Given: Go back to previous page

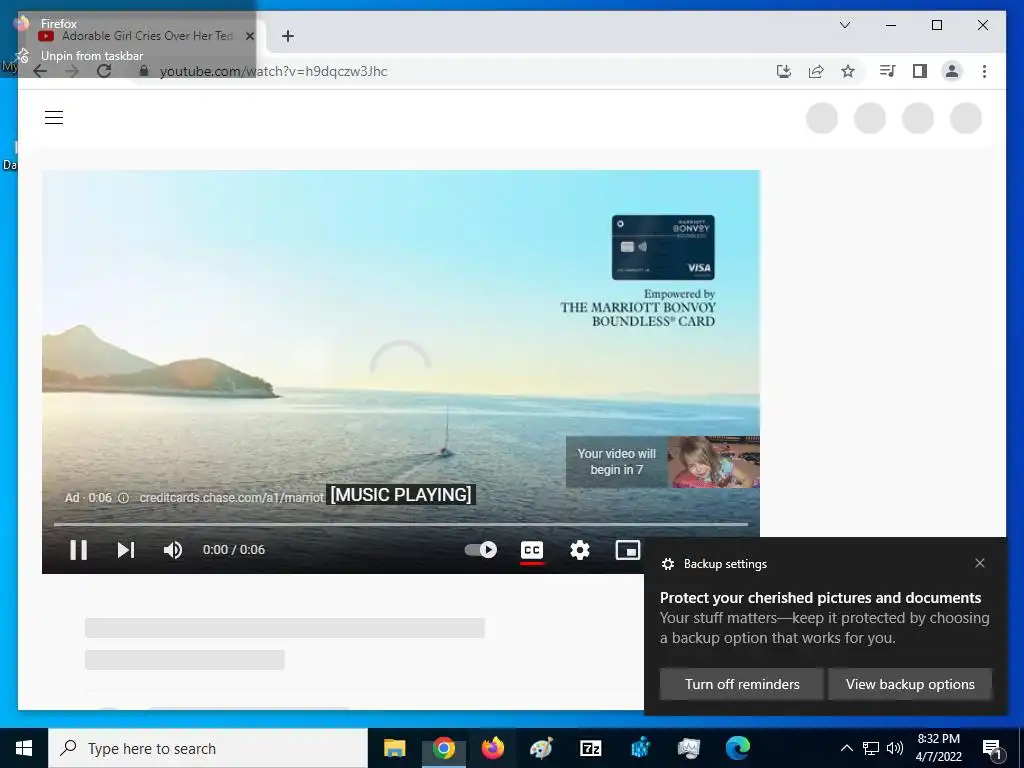Looking at the screenshot, I should click(40, 71).
